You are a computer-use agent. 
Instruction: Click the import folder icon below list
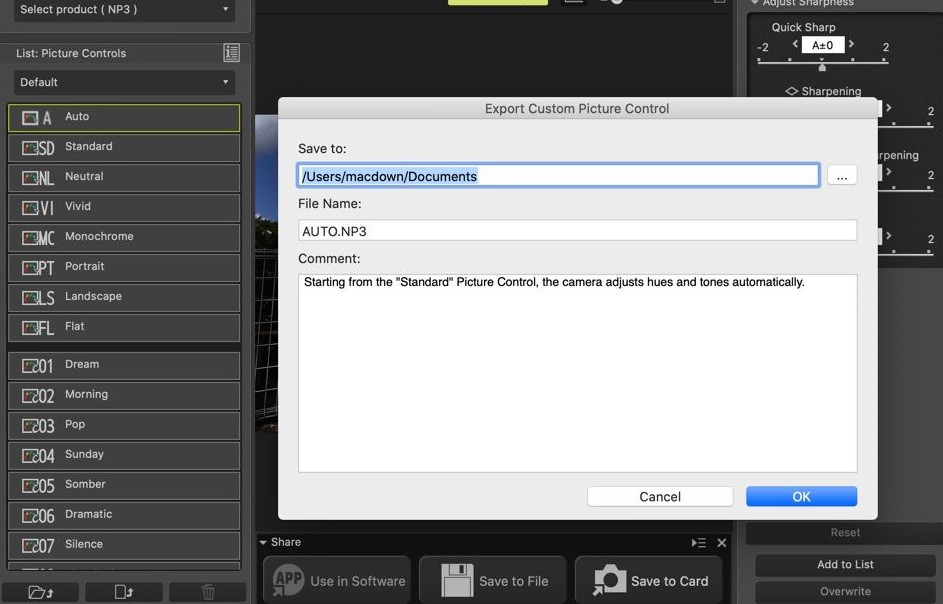(x=41, y=592)
